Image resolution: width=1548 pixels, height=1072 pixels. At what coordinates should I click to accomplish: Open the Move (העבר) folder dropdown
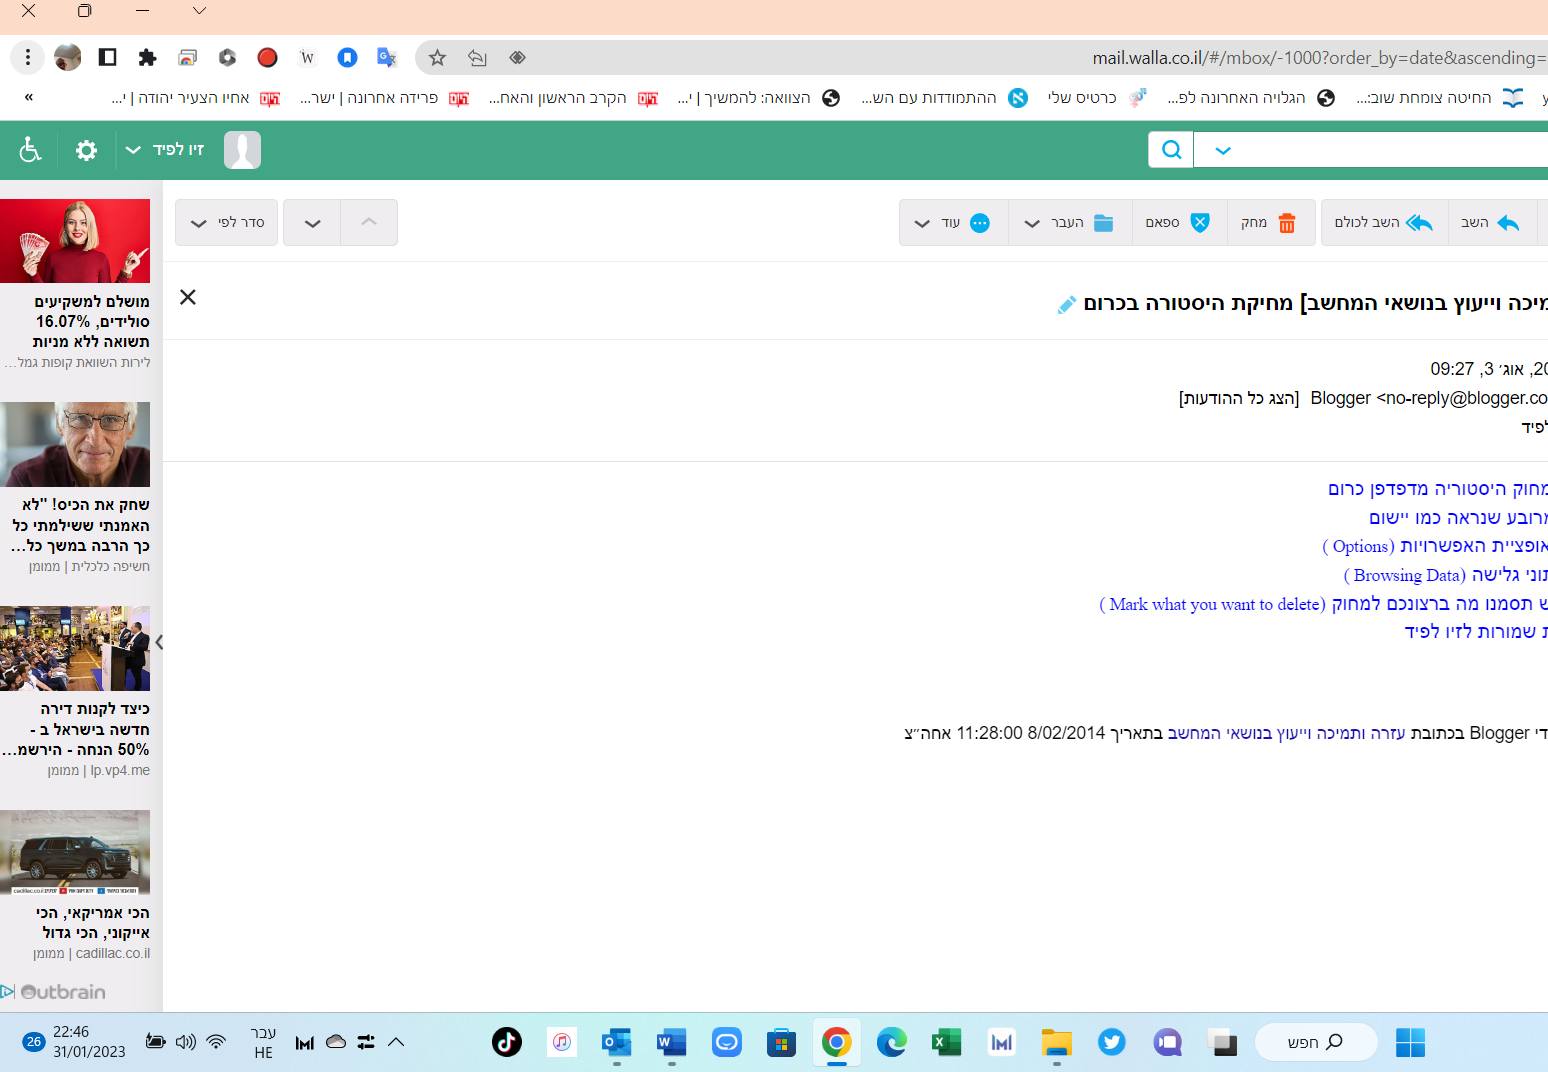pos(1070,223)
